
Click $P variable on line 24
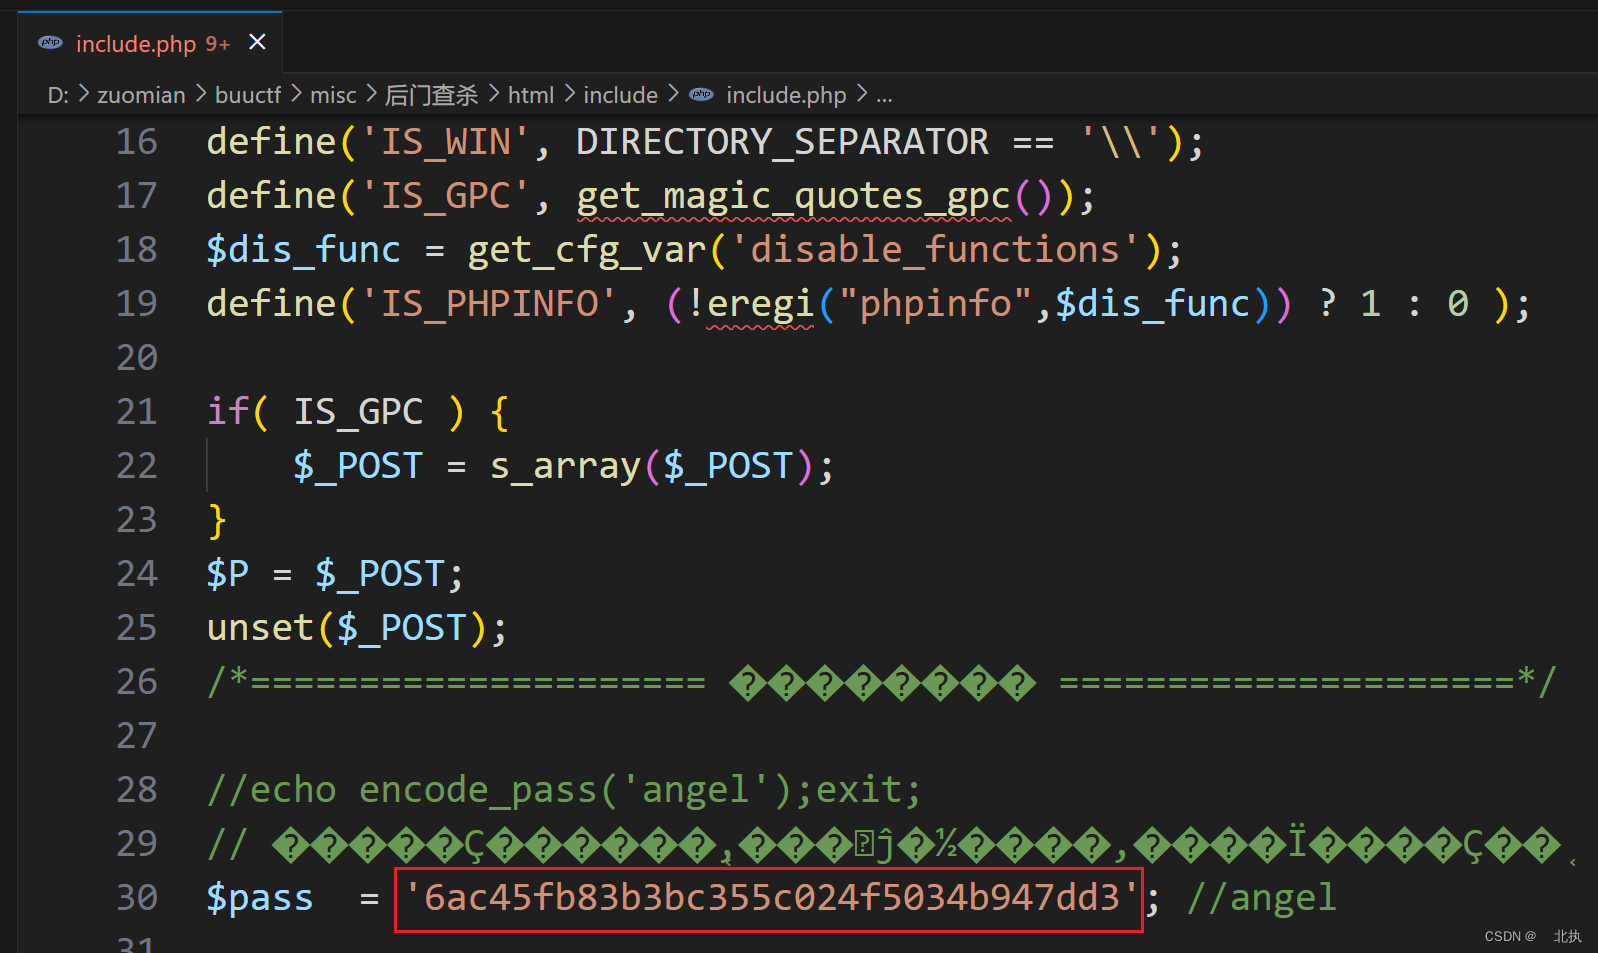point(228,574)
